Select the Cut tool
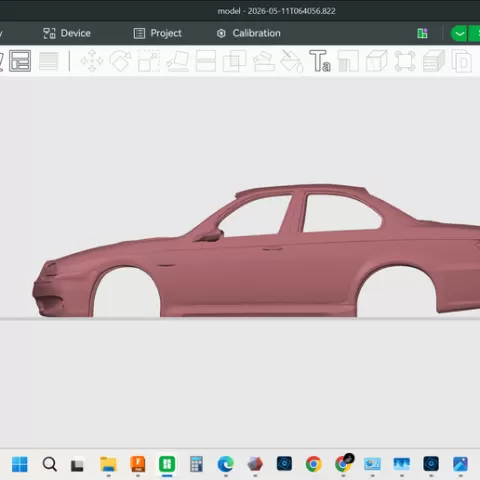Viewport: 480px width, 480px height. pos(206,61)
